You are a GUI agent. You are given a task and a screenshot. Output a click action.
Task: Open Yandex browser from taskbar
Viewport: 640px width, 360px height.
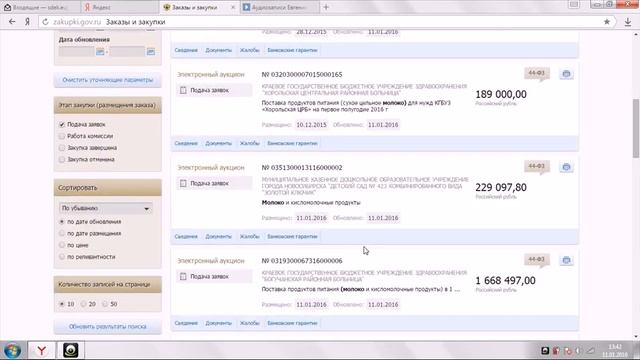[41, 350]
